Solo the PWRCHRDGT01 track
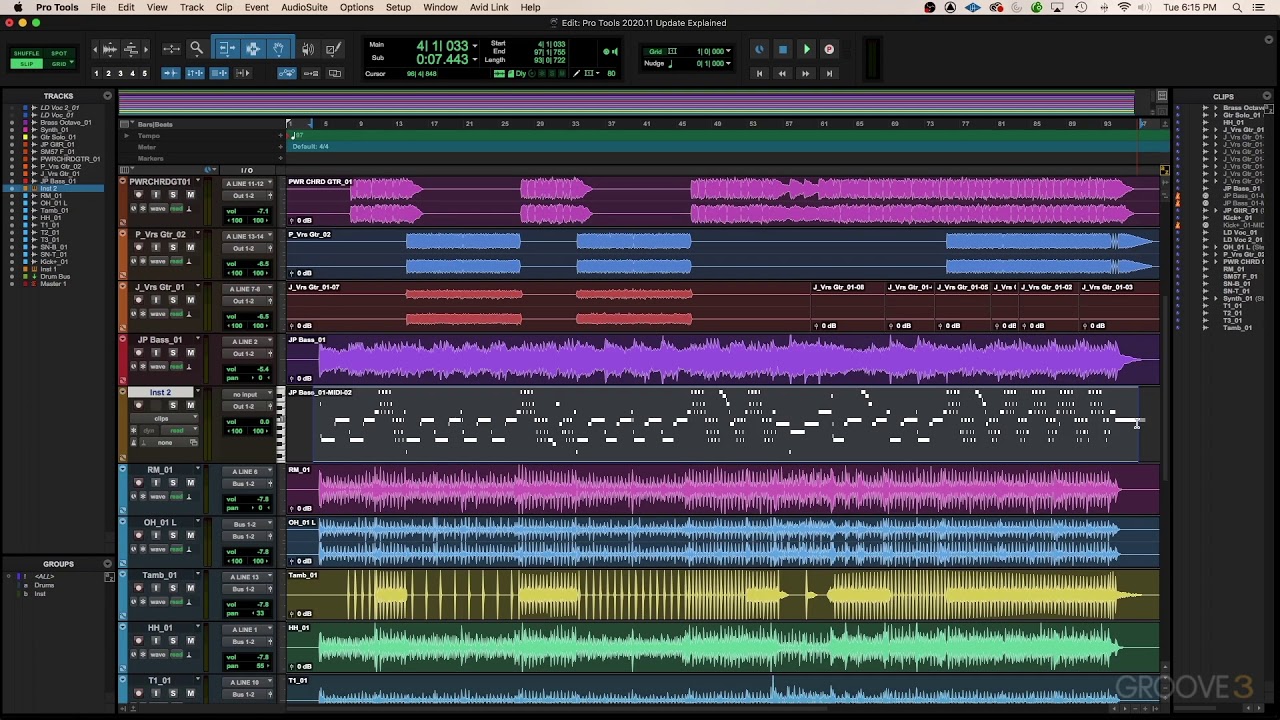 (173, 195)
